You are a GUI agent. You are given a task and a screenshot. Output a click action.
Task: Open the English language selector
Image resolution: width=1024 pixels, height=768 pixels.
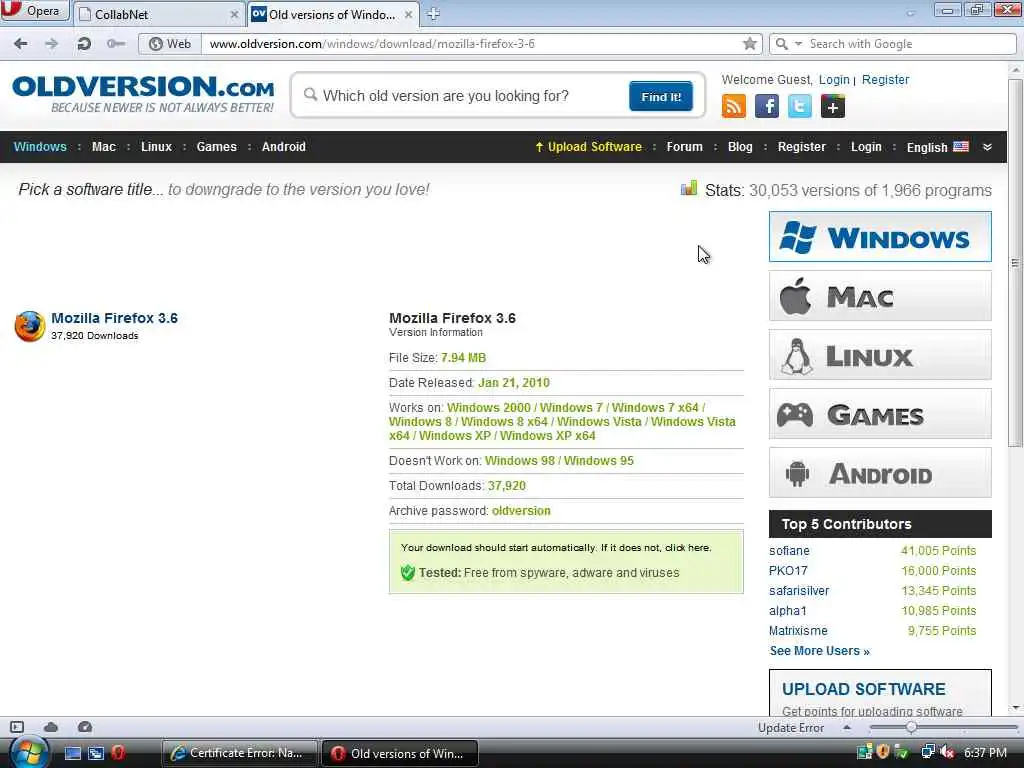coord(937,147)
